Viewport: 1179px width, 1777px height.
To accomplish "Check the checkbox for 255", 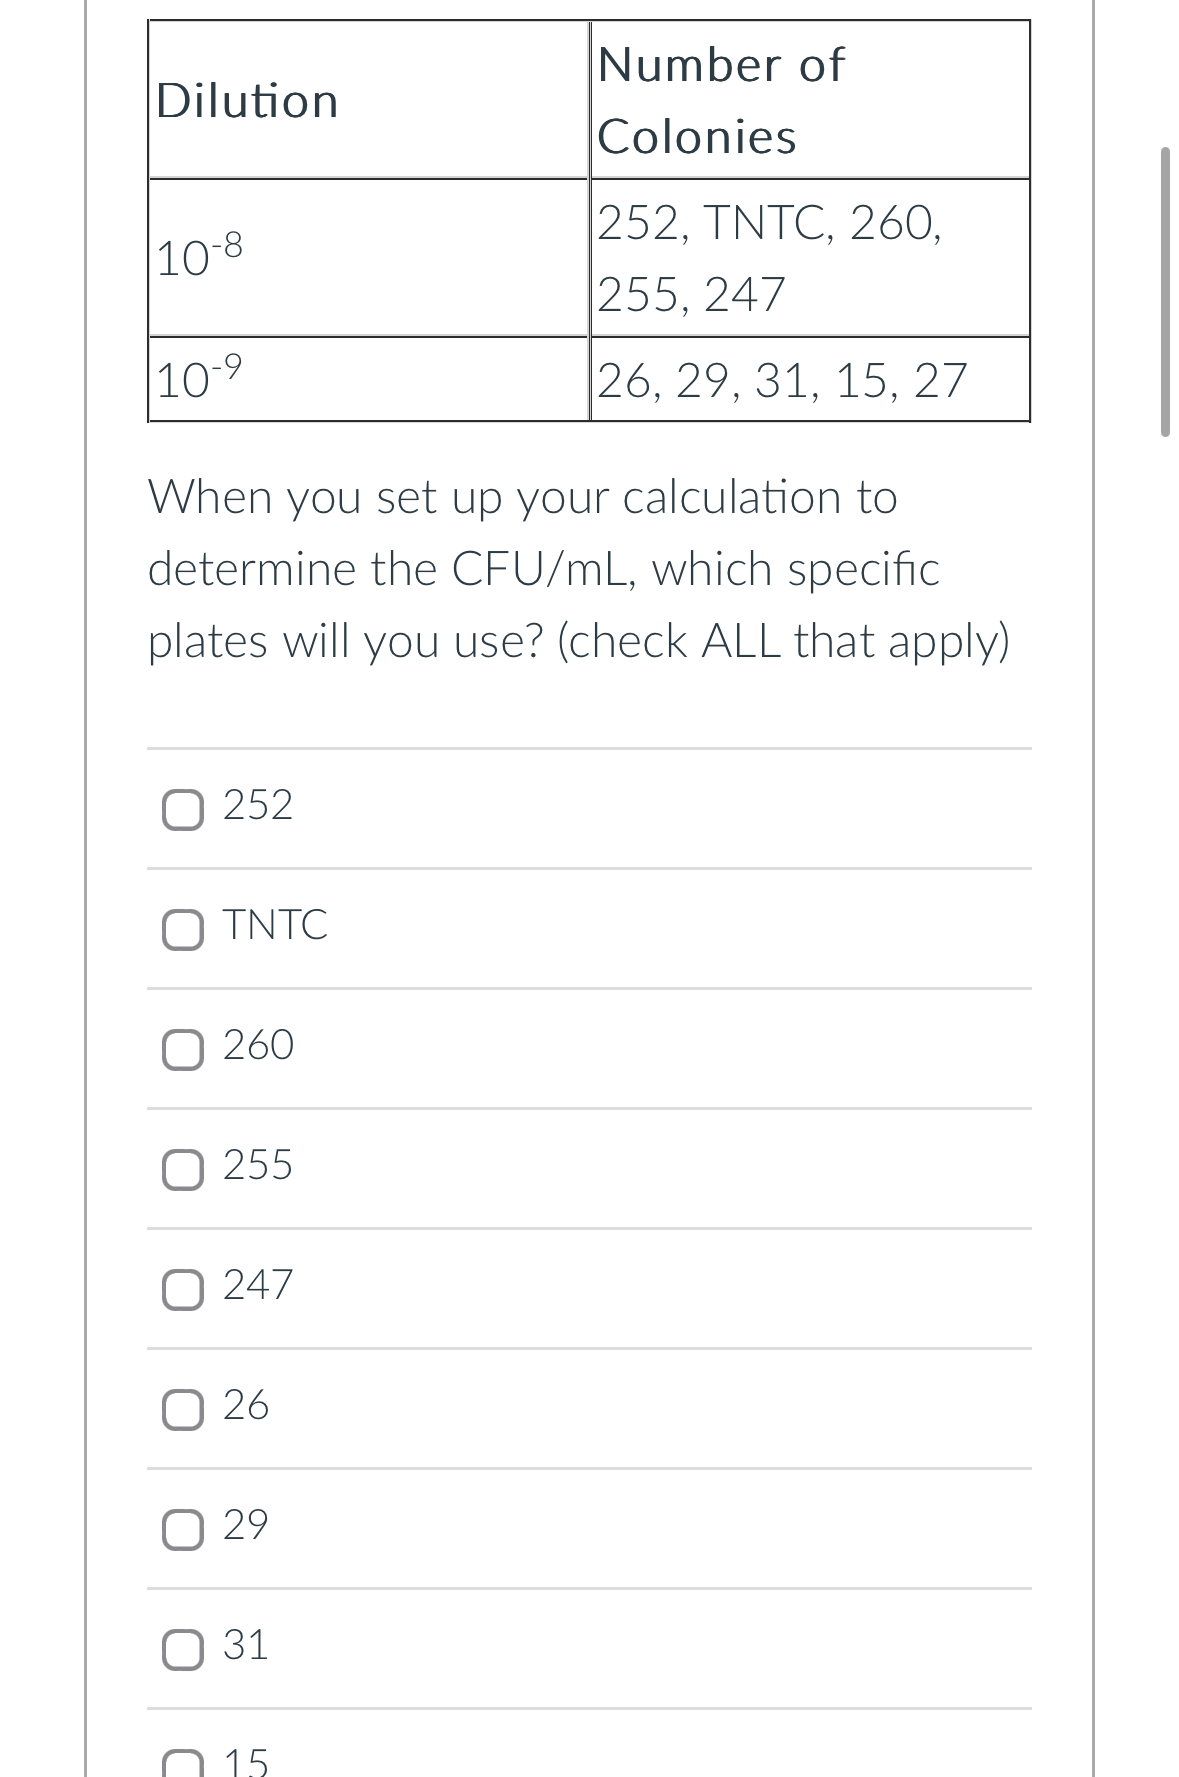I will (x=182, y=1168).
